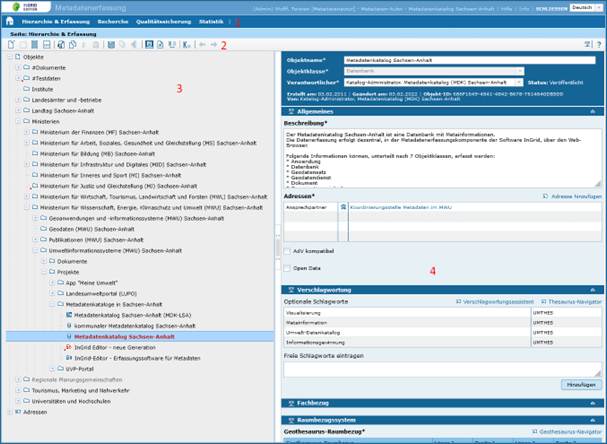Click the new object toolbar icon
The image size is (607, 444).
(11, 45)
